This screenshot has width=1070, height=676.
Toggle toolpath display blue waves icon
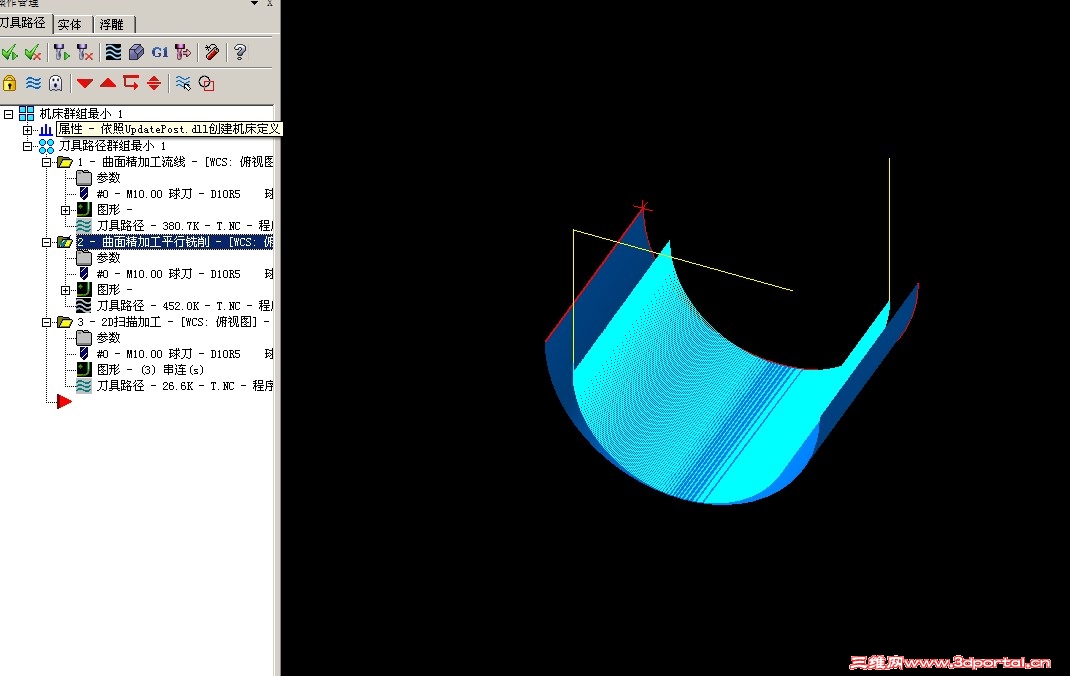(x=33, y=83)
